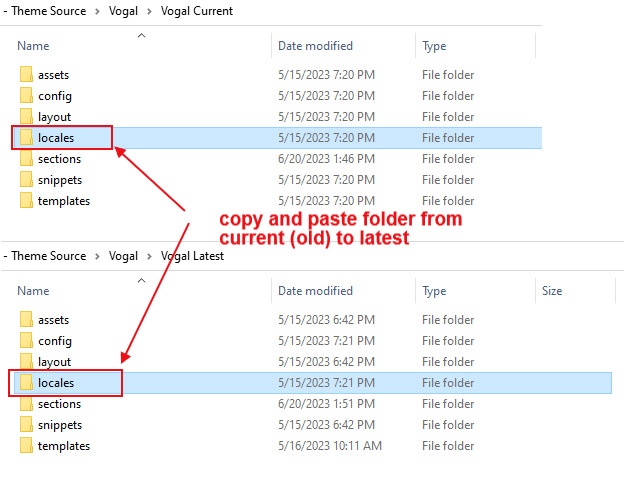Click date '5/15/2023 6:42 PM' of Latest assets

coord(326,320)
